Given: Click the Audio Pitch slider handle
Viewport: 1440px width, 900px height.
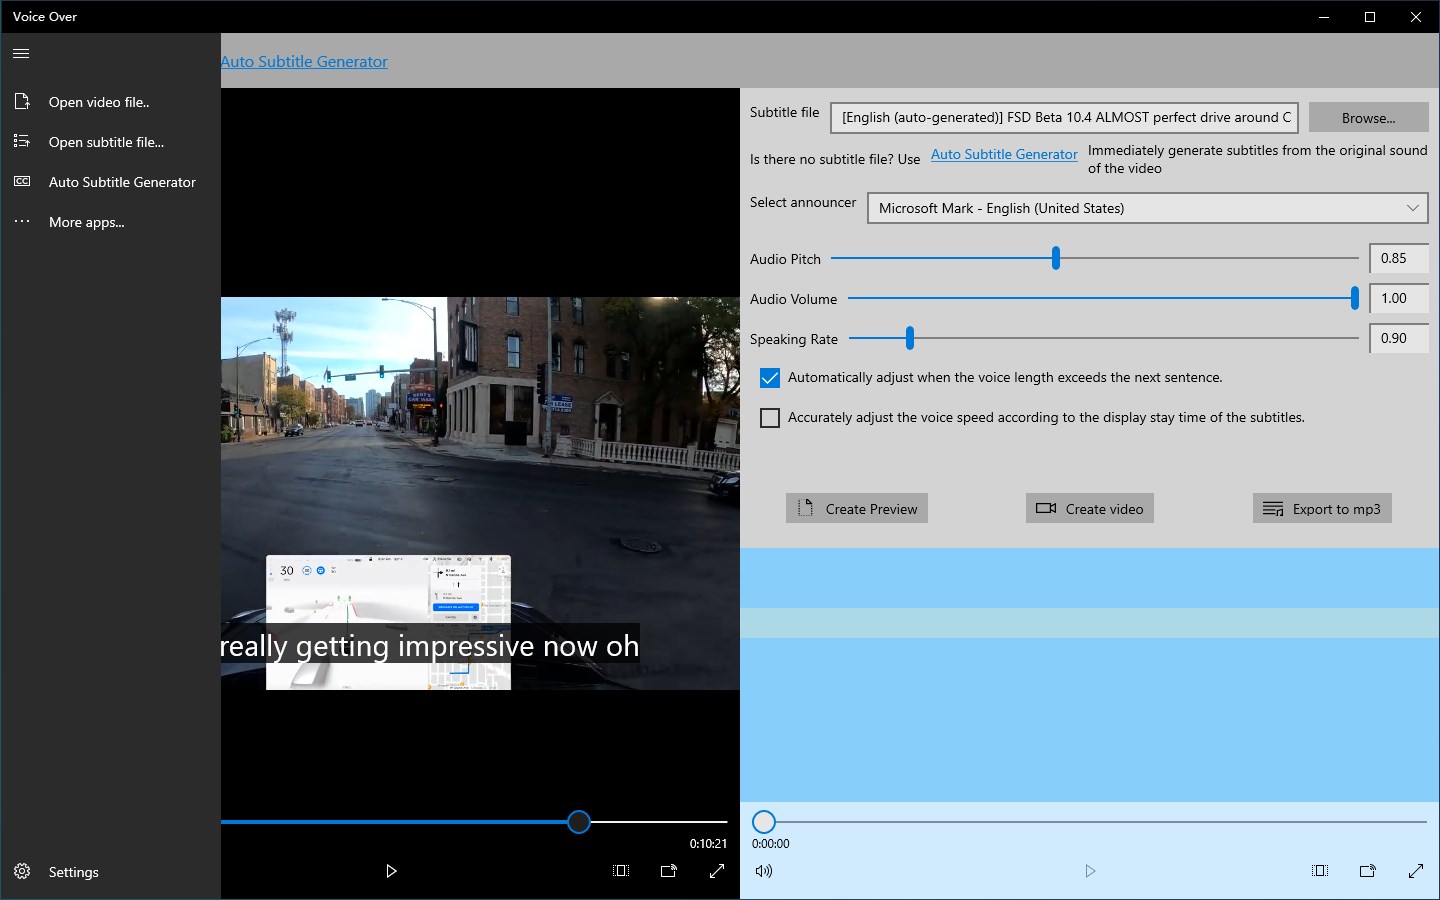Looking at the screenshot, I should click(x=1056, y=258).
